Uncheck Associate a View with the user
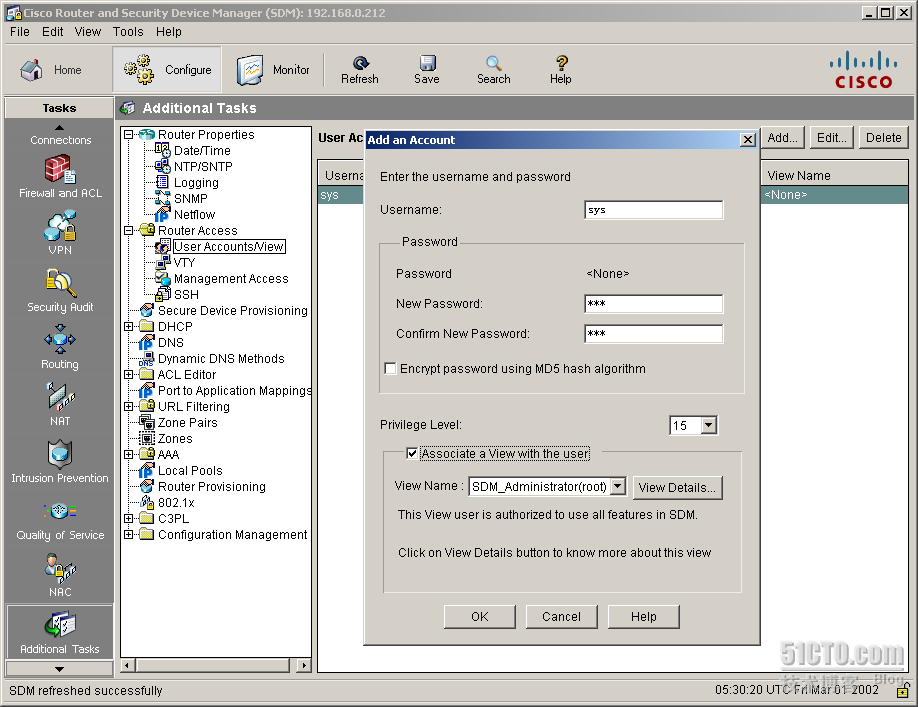Viewport: 918px width, 707px height. point(412,454)
